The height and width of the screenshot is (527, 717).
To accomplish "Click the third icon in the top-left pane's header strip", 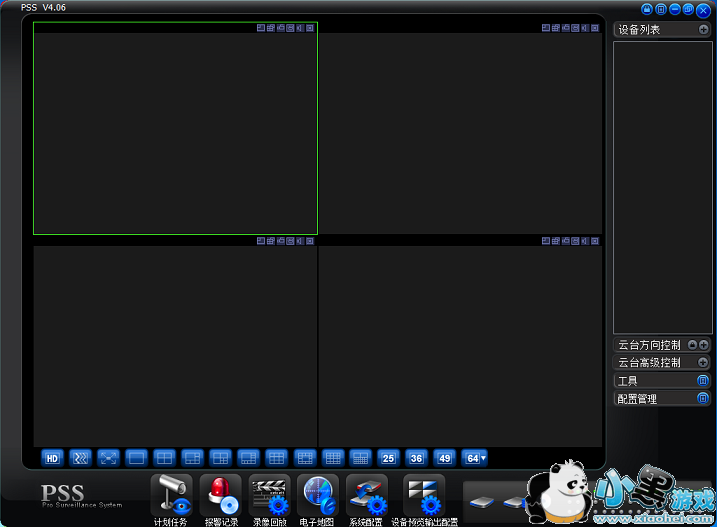I will click(x=281, y=28).
